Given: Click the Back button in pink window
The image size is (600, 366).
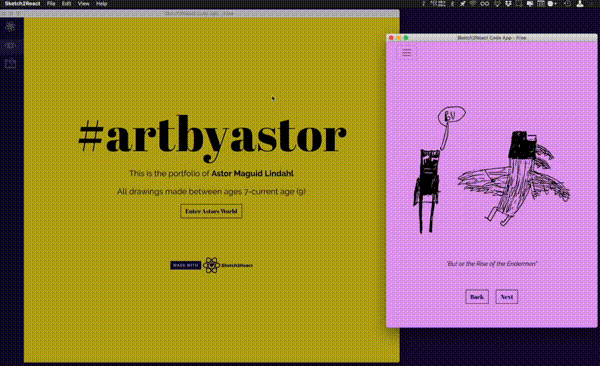Looking at the screenshot, I should [x=477, y=297].
